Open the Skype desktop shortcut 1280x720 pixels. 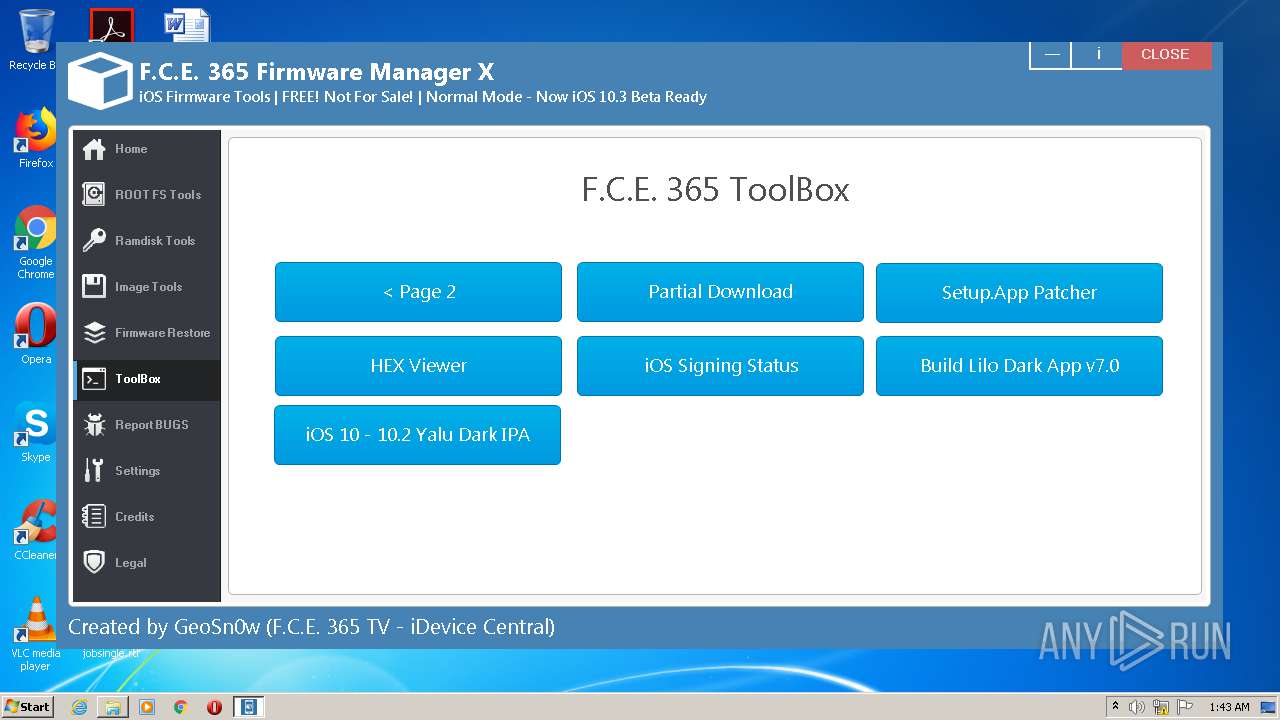coord(36,433)
